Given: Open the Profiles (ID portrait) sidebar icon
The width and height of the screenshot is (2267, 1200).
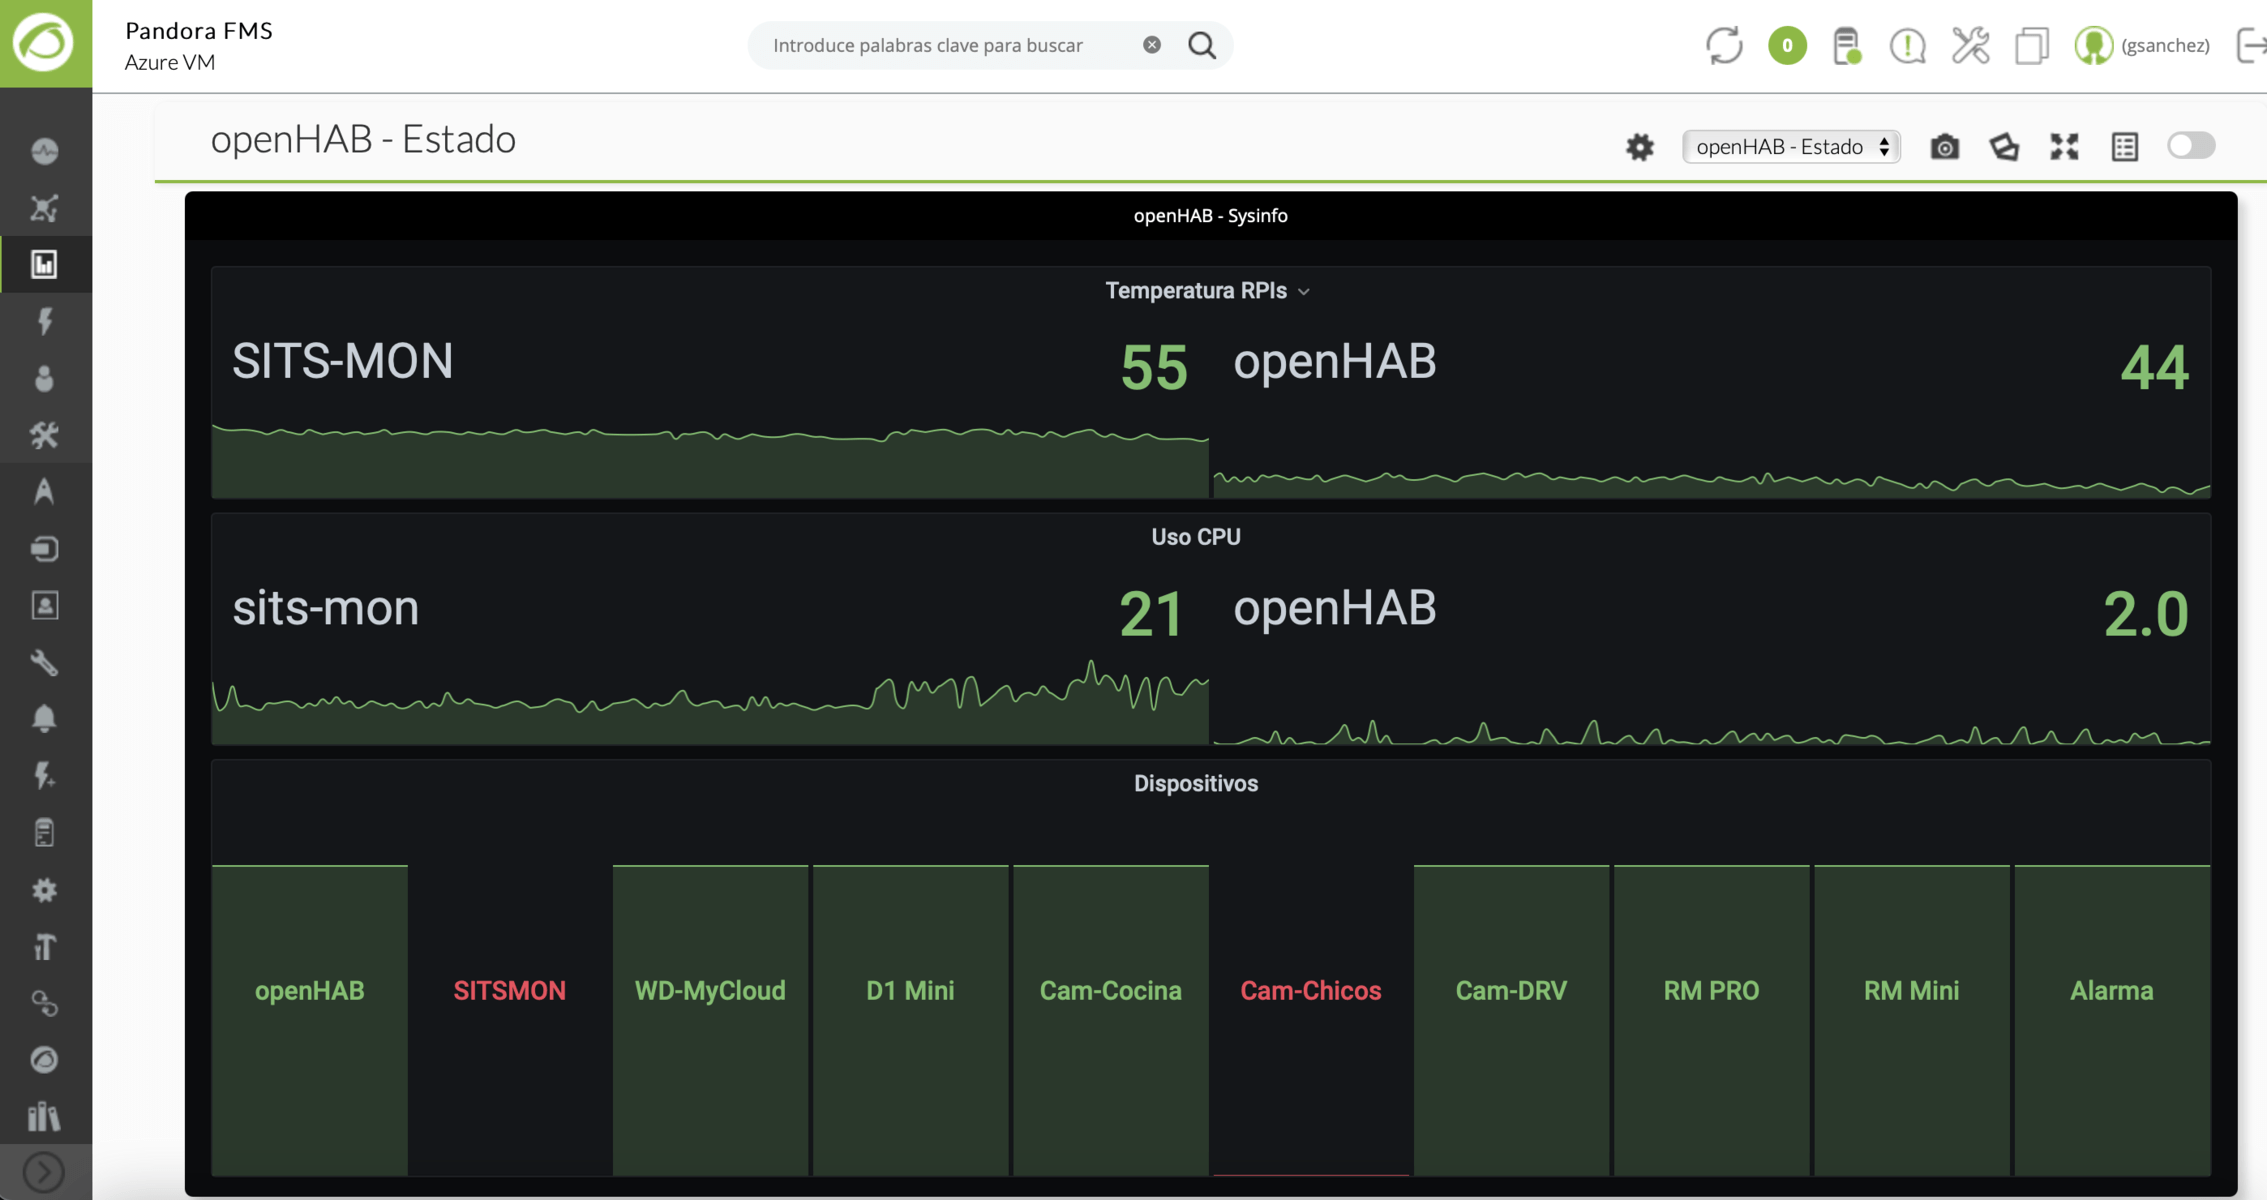Looking at the screenshot, I should 44,605.
